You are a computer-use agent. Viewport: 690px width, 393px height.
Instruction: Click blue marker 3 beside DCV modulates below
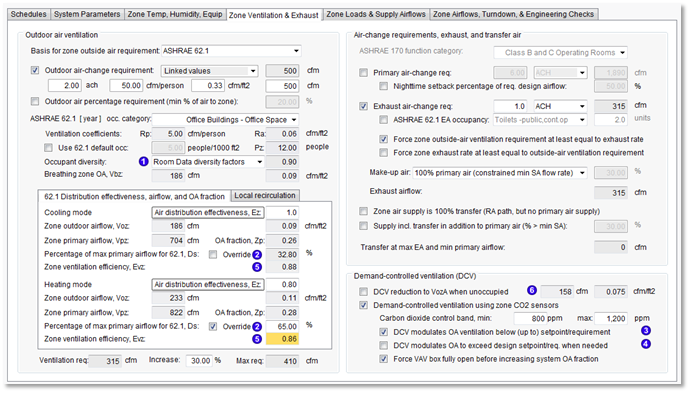[646, 331]
